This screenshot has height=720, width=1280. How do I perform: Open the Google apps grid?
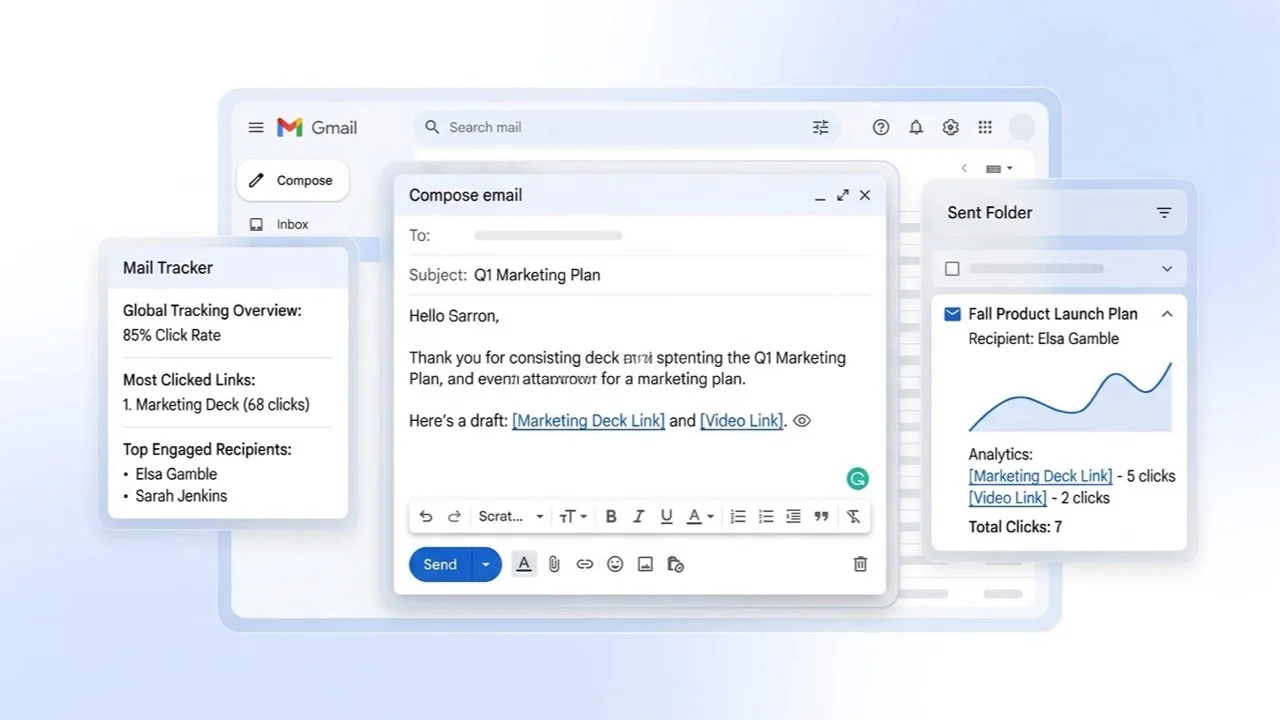[985, 127]
